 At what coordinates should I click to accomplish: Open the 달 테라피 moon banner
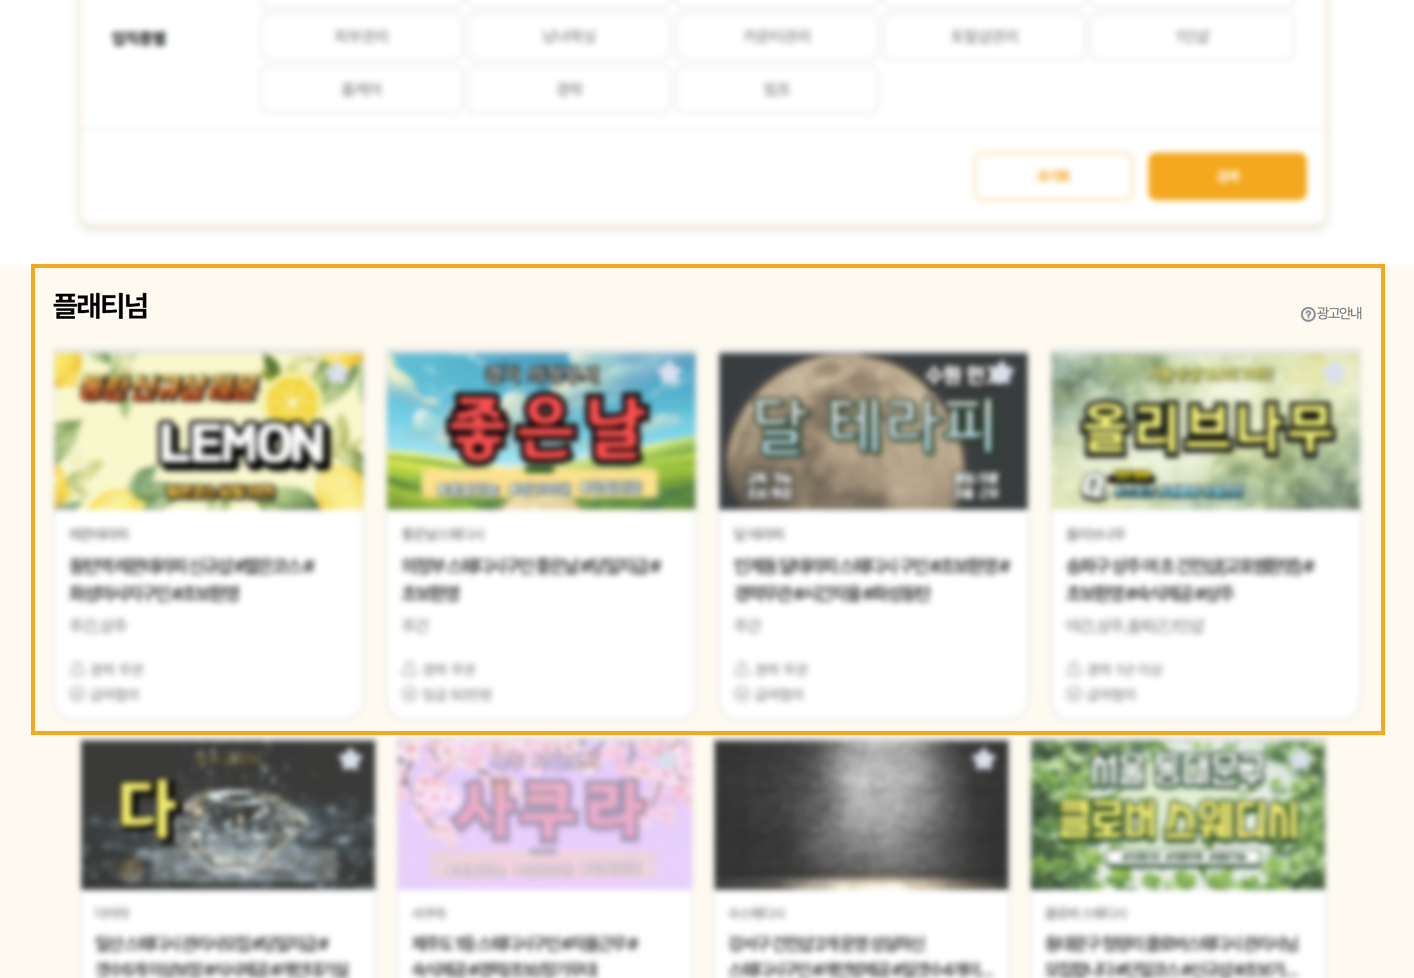pyautogui.click(x=873, y=432)
